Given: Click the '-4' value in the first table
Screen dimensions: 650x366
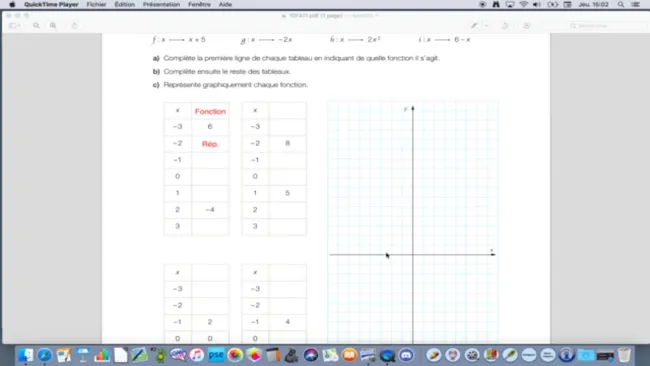Looking at the screenshot, I should tap(210, 210).
